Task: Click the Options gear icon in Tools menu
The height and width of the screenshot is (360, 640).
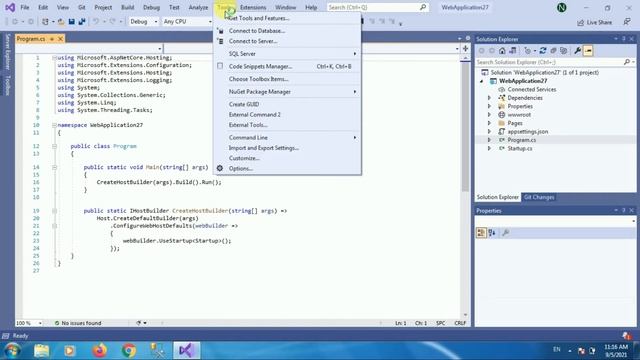Action: [x=220, y=168]
